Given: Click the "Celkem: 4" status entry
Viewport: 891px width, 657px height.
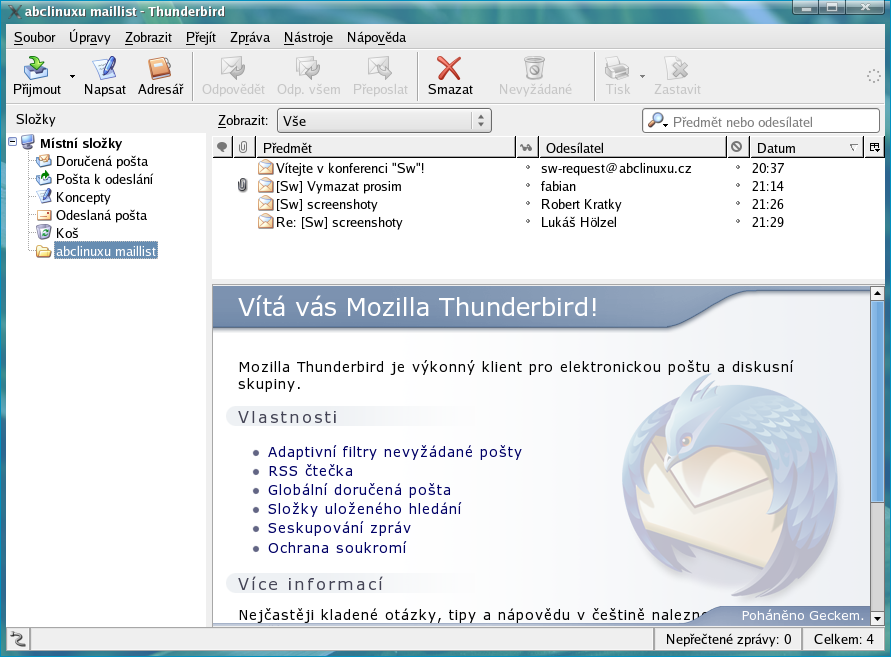Looking at the screenshot, I should click(x=843, y=639).
